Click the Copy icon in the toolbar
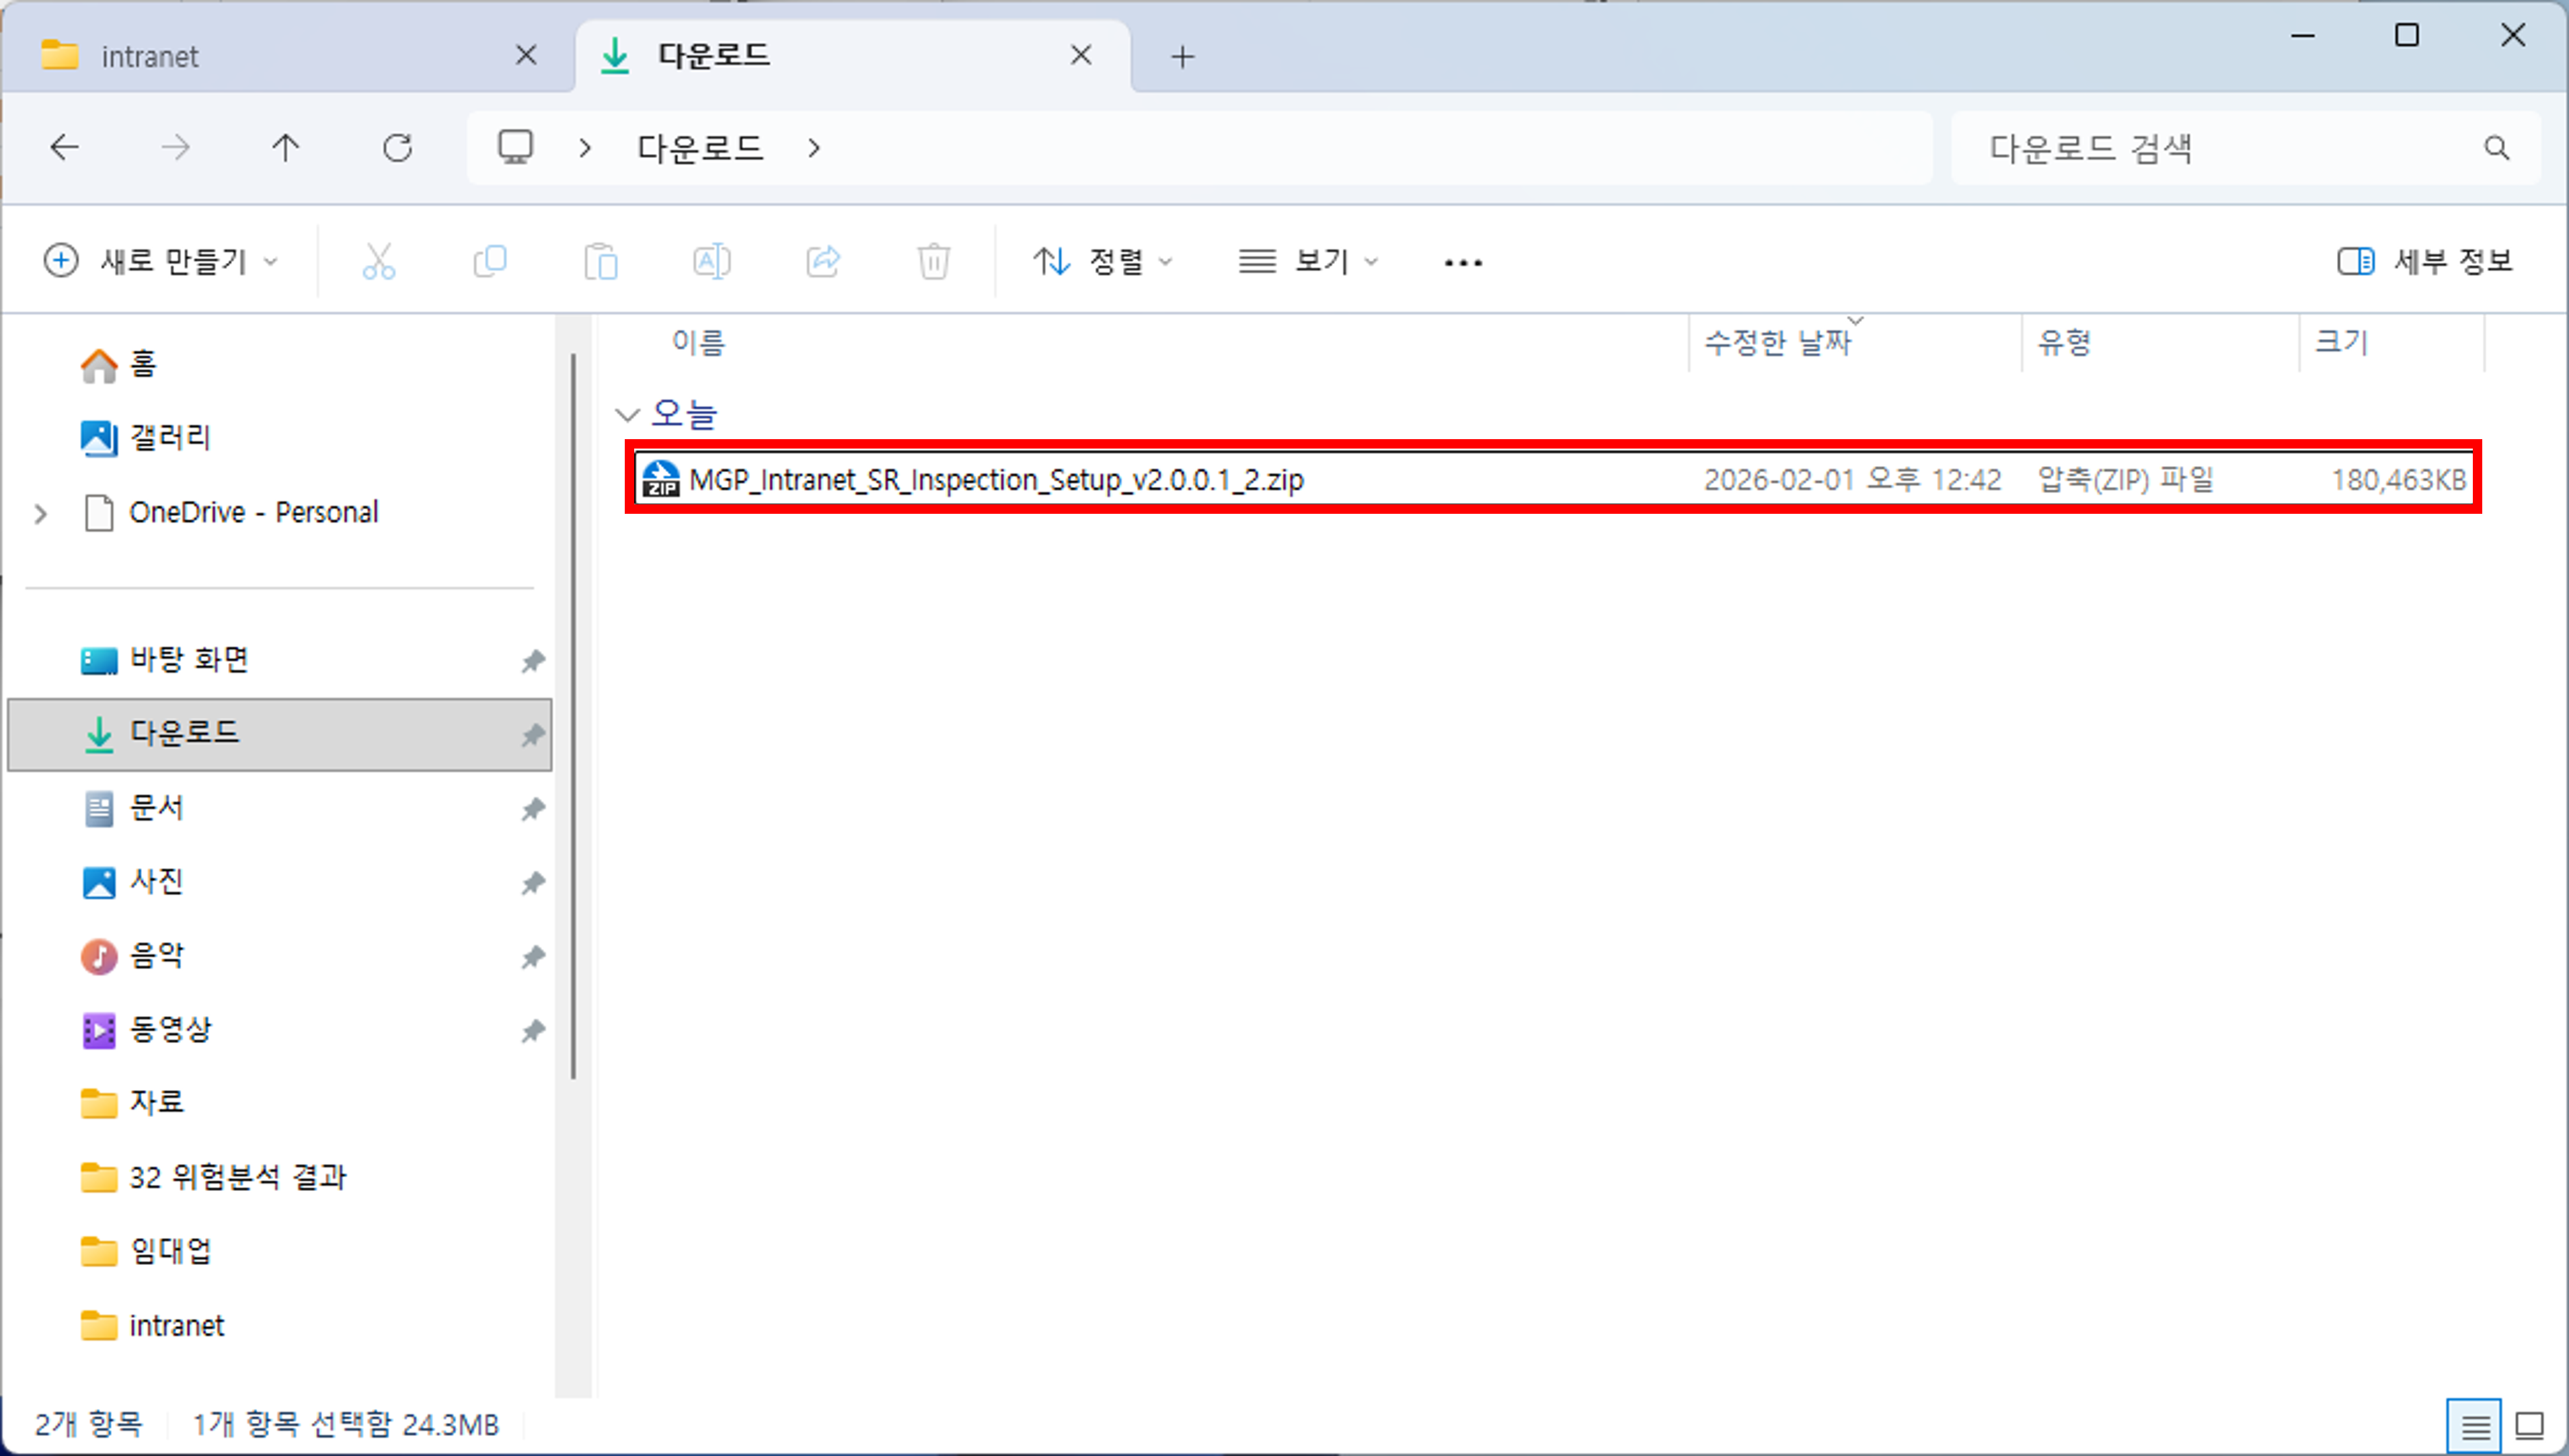Viewport: 2569px width, 1456px height. click(x=490, y=261)
